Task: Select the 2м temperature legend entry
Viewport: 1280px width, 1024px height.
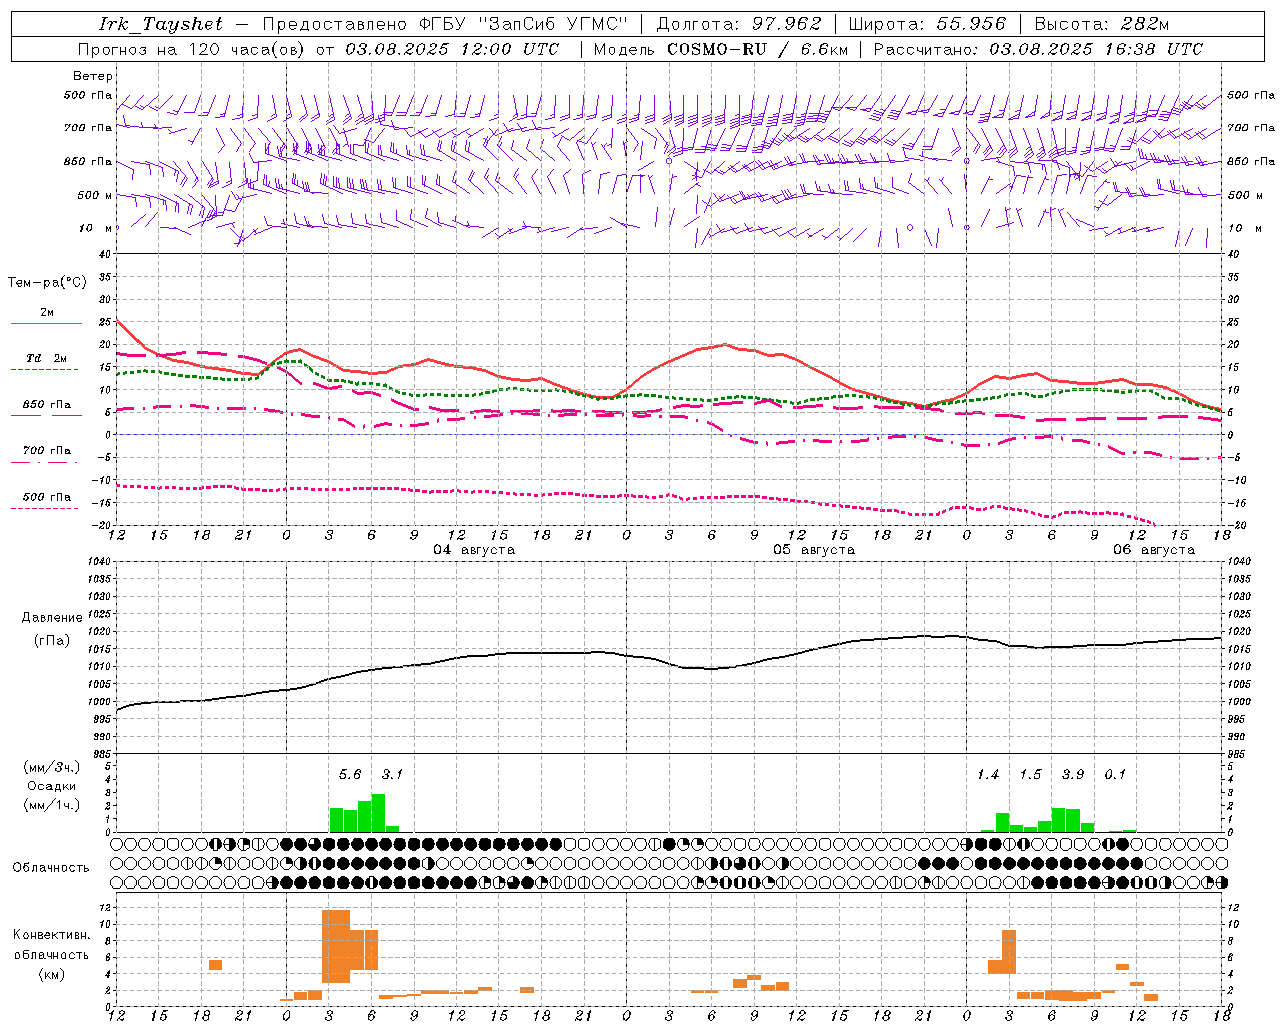Action: click(47, 313)
